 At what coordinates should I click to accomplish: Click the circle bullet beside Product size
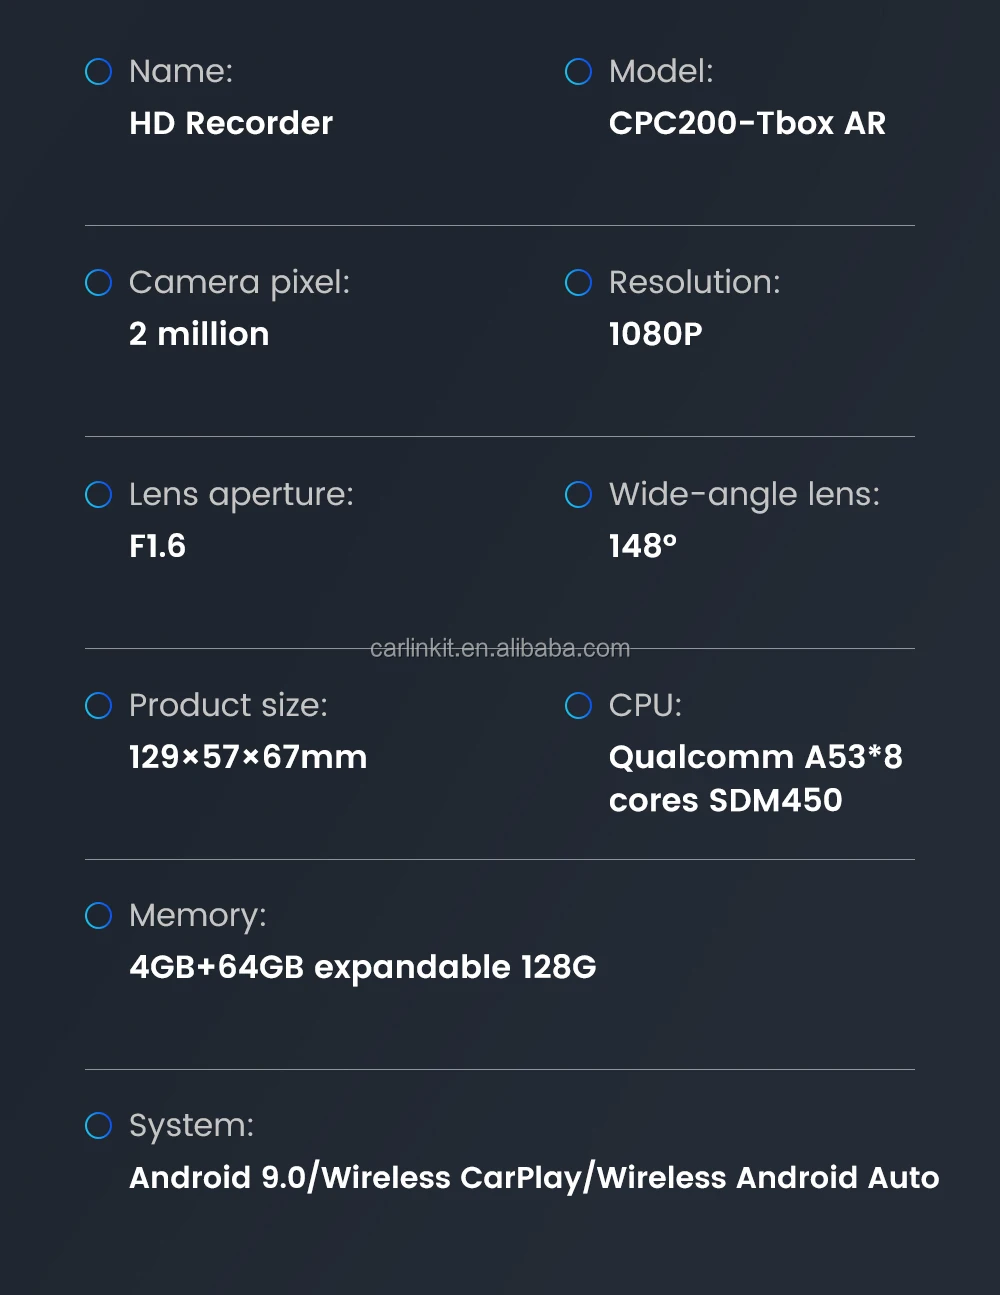pyautogui.click(x=98, y=706)
